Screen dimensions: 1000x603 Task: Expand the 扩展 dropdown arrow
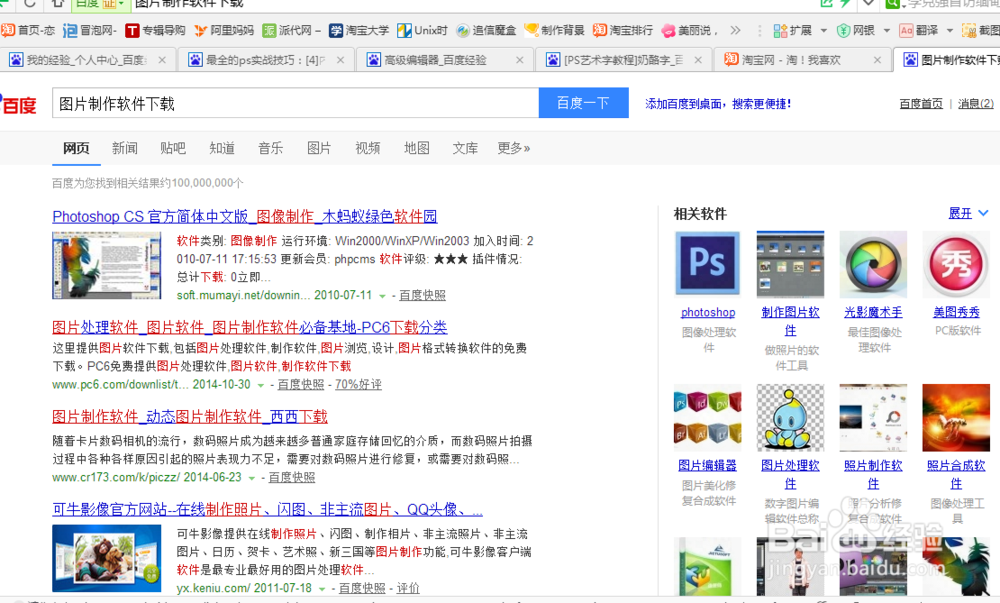point(823,30)
